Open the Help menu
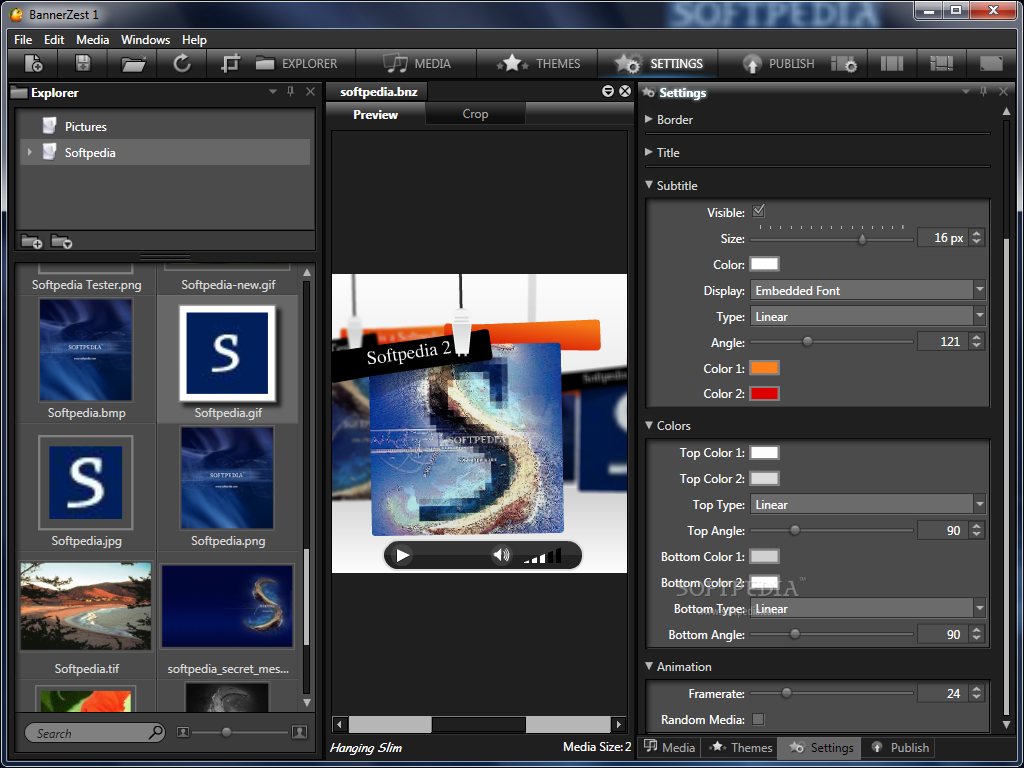 (194, 39)
